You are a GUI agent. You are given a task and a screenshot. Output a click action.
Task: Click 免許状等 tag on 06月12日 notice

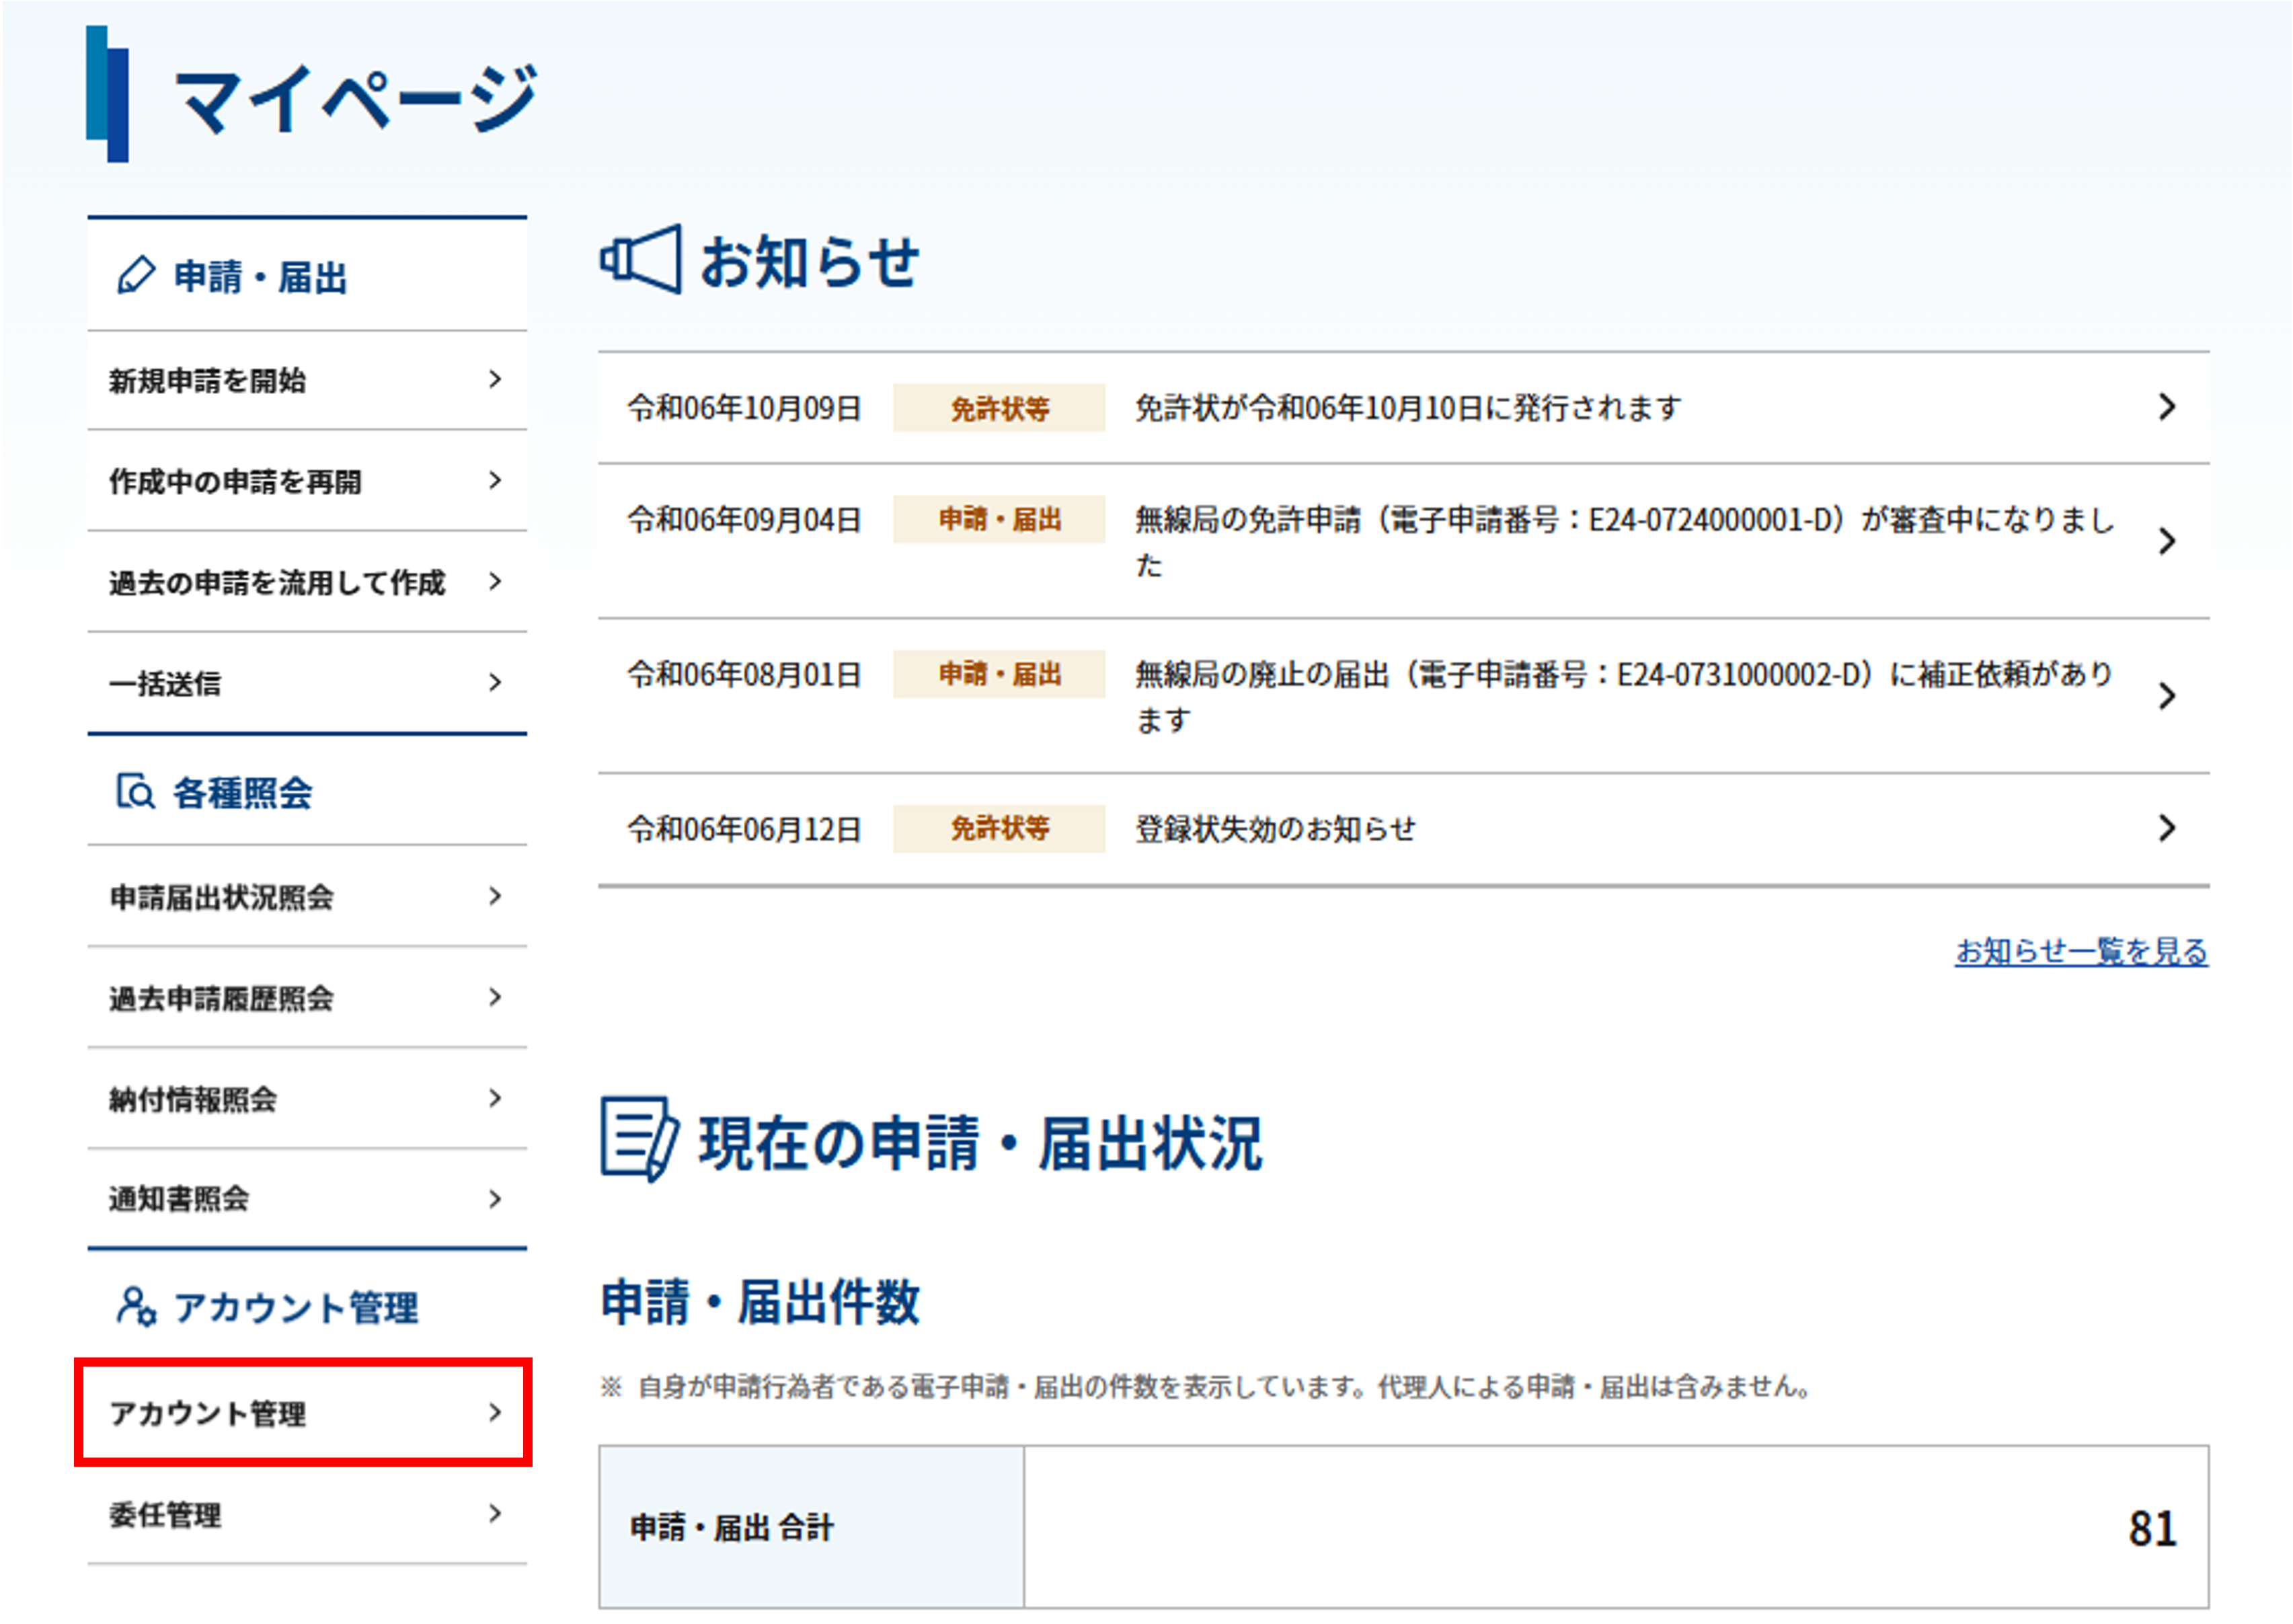point(999,829)
